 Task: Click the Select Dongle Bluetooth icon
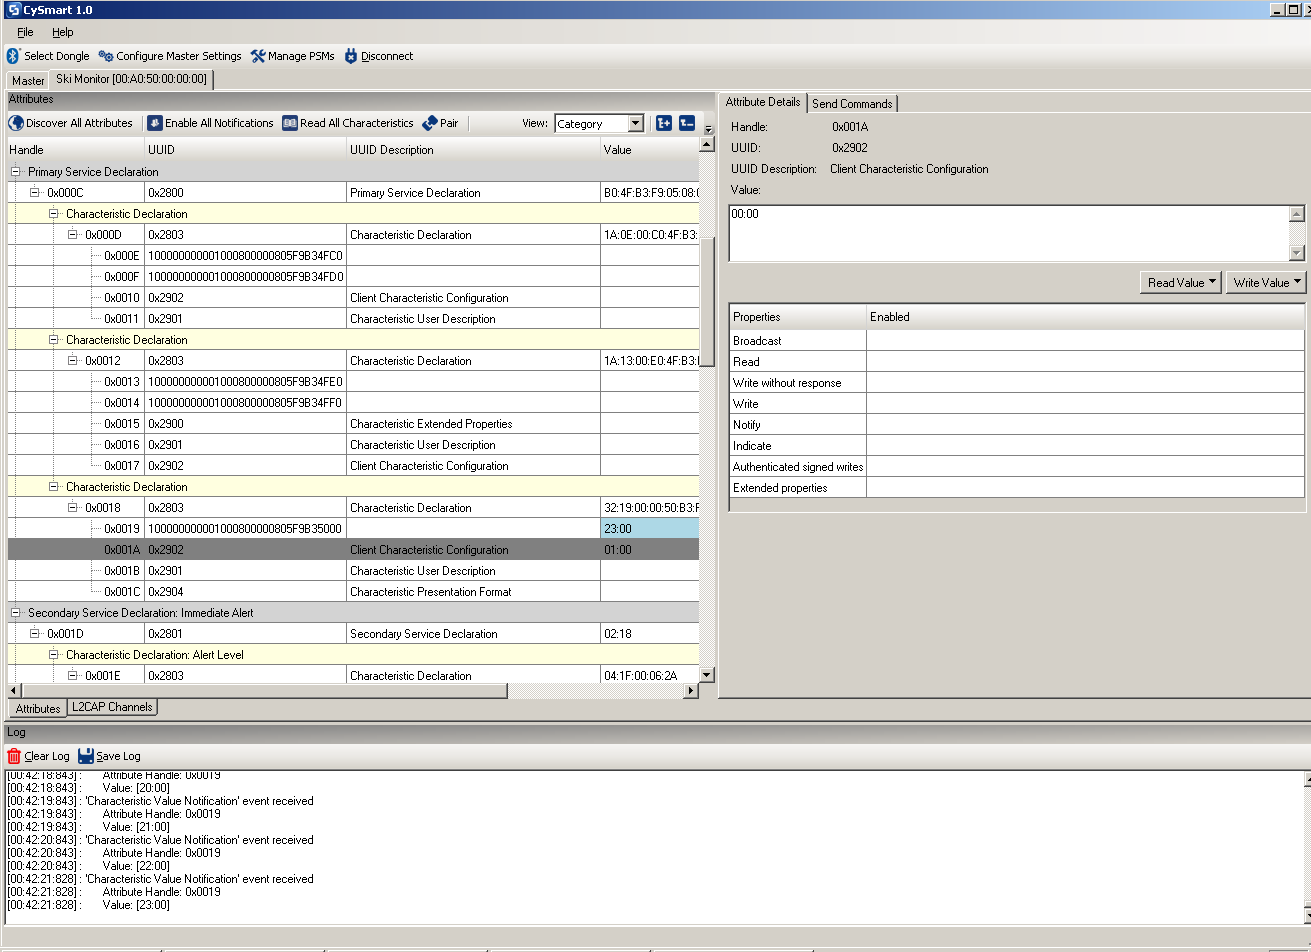pos(13,56)
